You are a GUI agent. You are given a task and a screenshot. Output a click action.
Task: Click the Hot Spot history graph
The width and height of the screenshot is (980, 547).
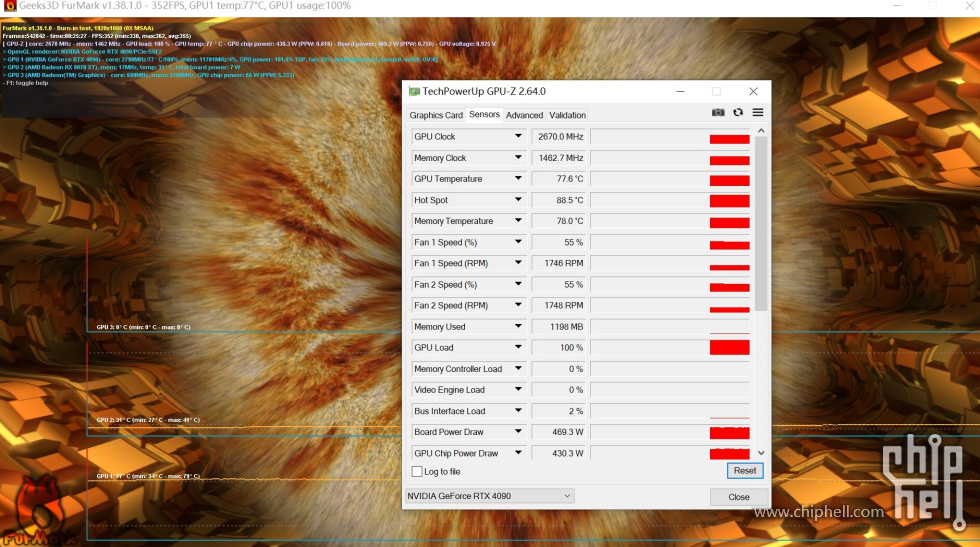click(670, 200)
